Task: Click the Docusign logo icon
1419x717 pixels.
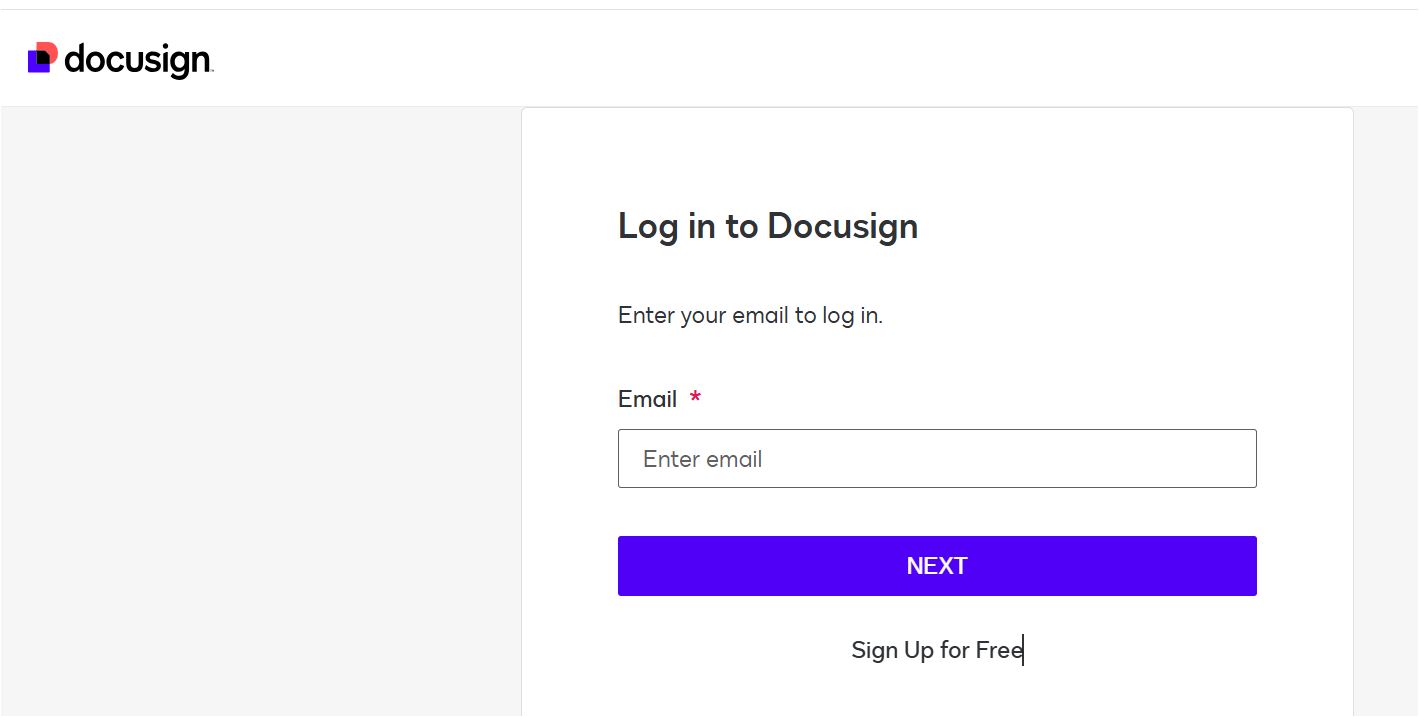Action: [x=43, y=58]
